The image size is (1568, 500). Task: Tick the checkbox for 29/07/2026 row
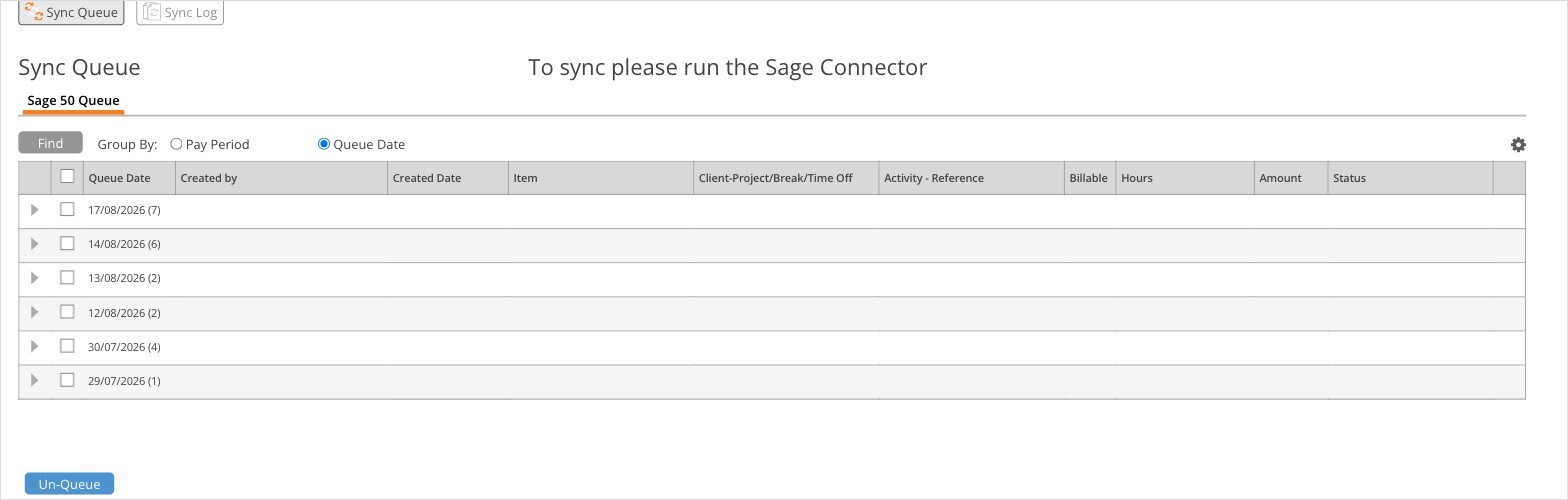(x=67, y=380)
